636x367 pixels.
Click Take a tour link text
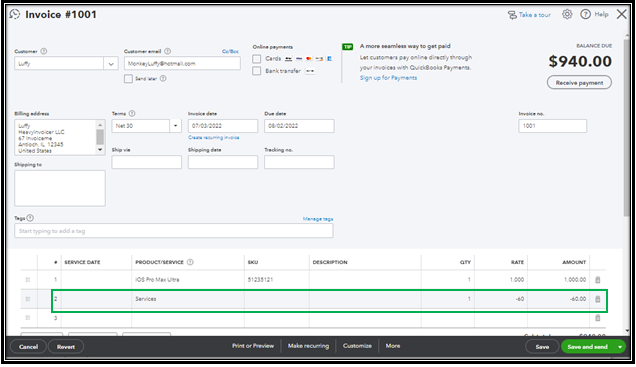click(535, 15)
